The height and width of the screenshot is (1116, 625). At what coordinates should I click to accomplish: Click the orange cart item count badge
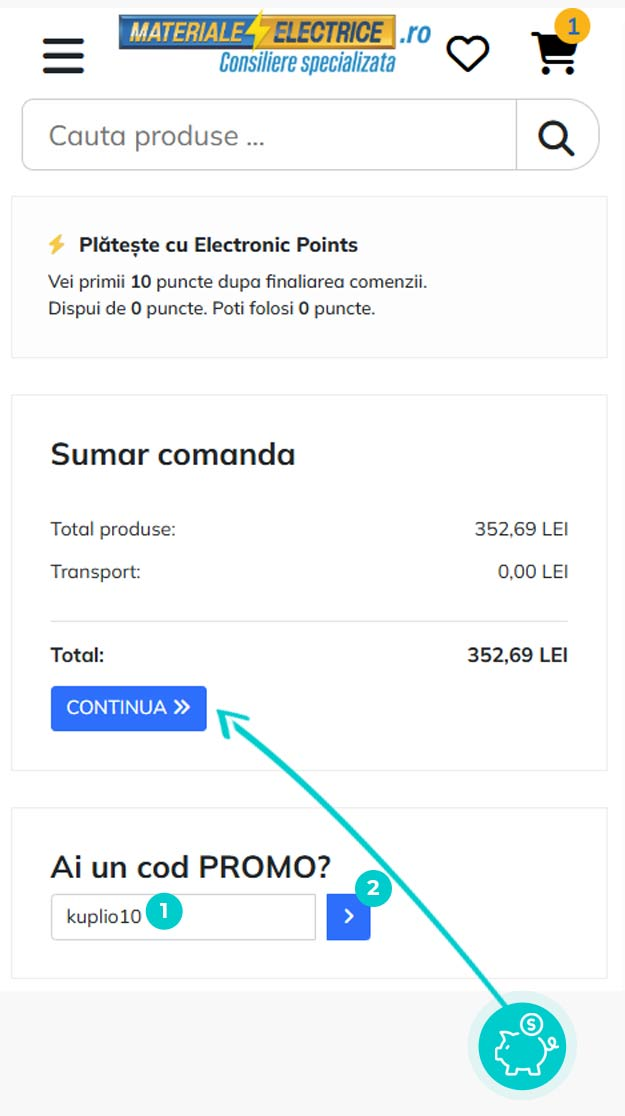coord(572,27)
